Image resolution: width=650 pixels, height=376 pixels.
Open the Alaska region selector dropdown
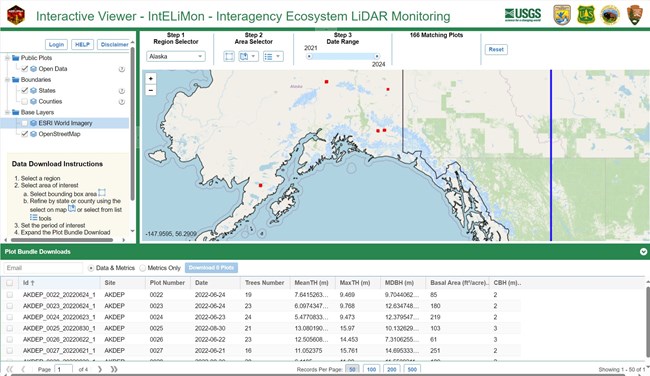(176, 56)
